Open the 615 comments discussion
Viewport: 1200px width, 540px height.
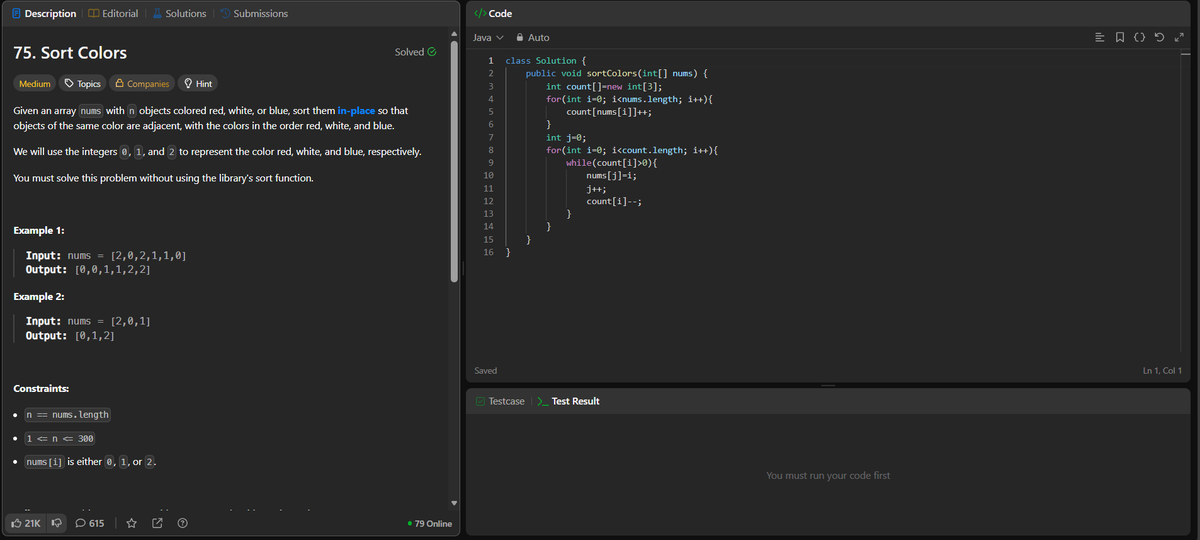pyautogui.click(x=90, y=523)
